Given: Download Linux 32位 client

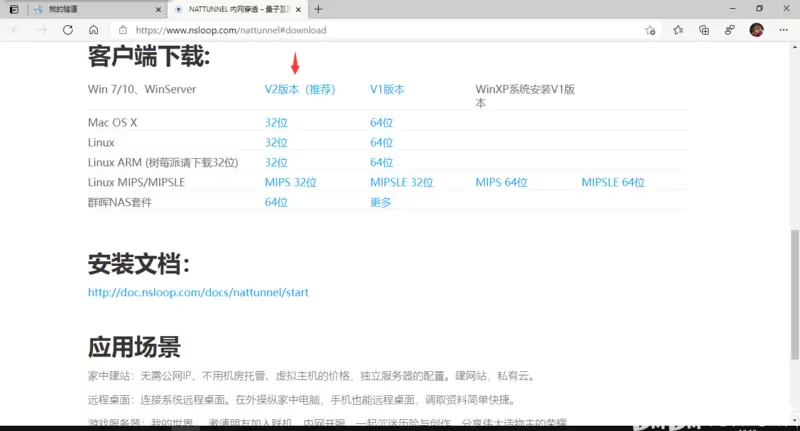Looking at the screenshot, I should [276, 142].
